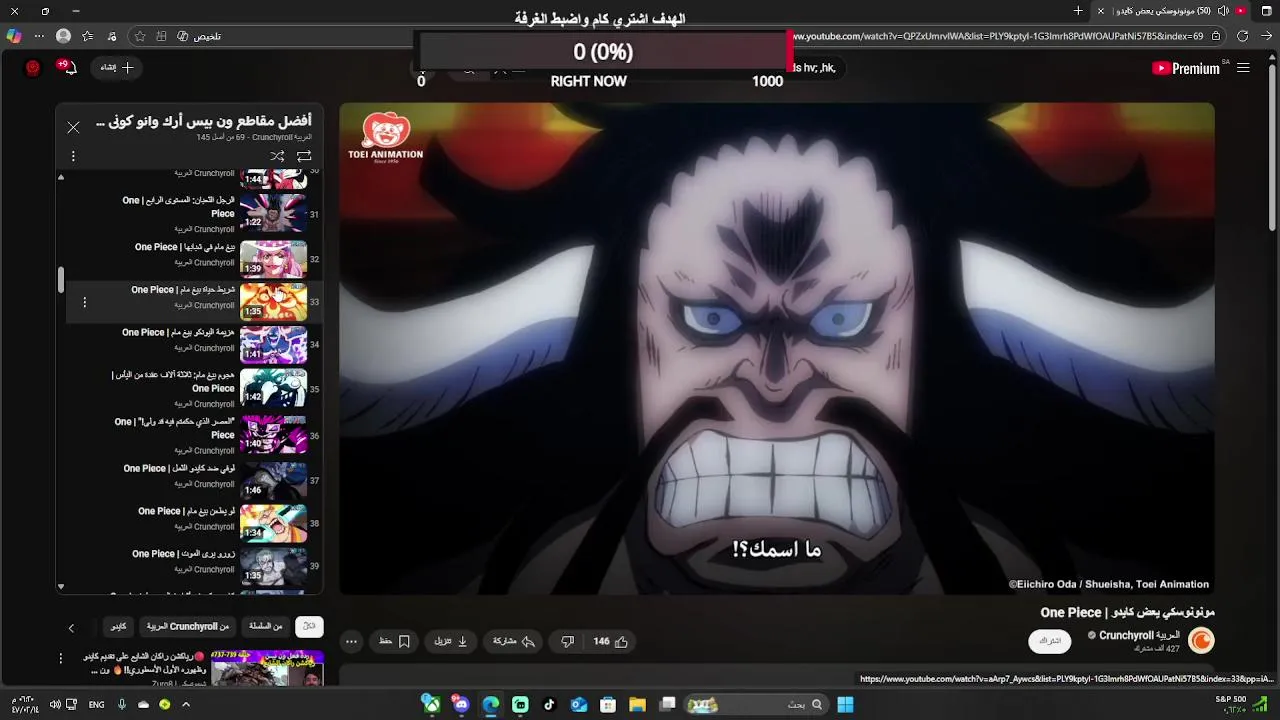The width and height of the screenshot is (1280, 720).
Task: Expand system tray hidden icons chevron
Action: click(186, 704)
